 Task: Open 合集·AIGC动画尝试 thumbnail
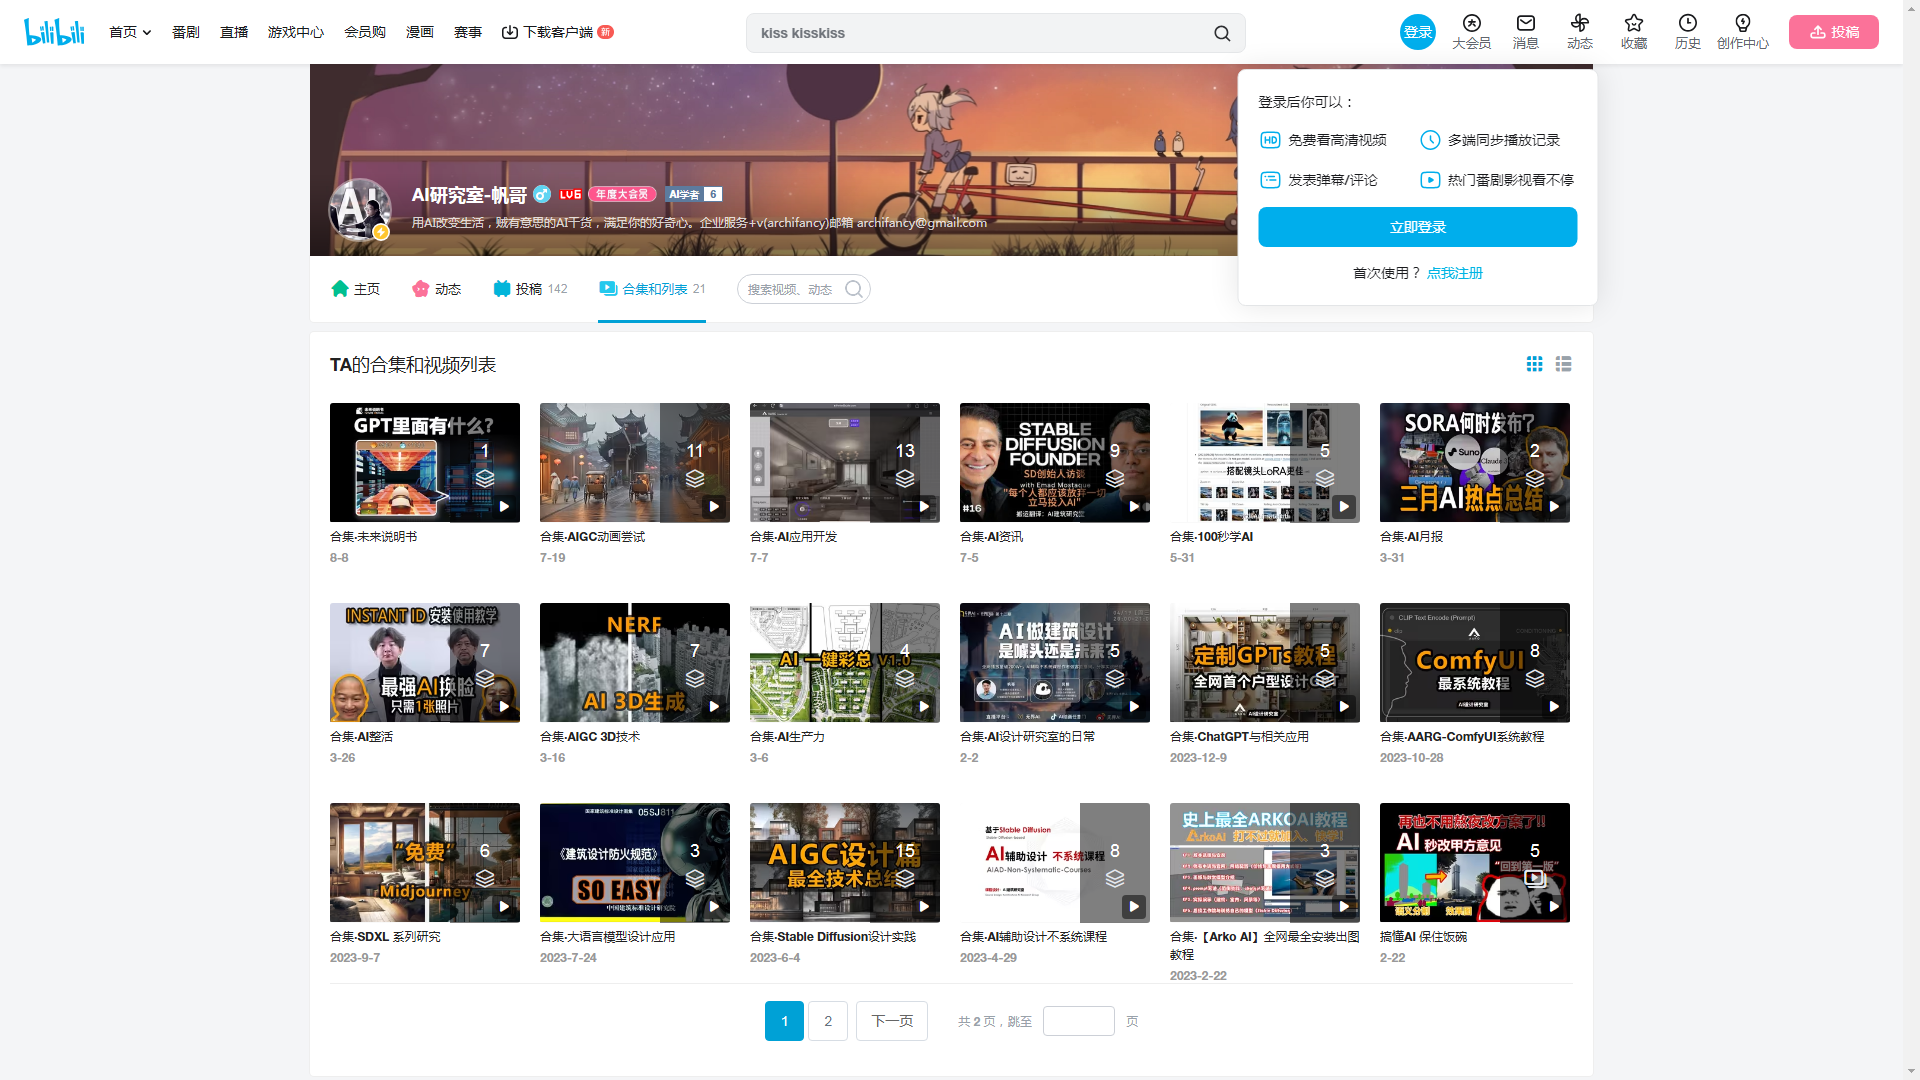pos(635,462)
